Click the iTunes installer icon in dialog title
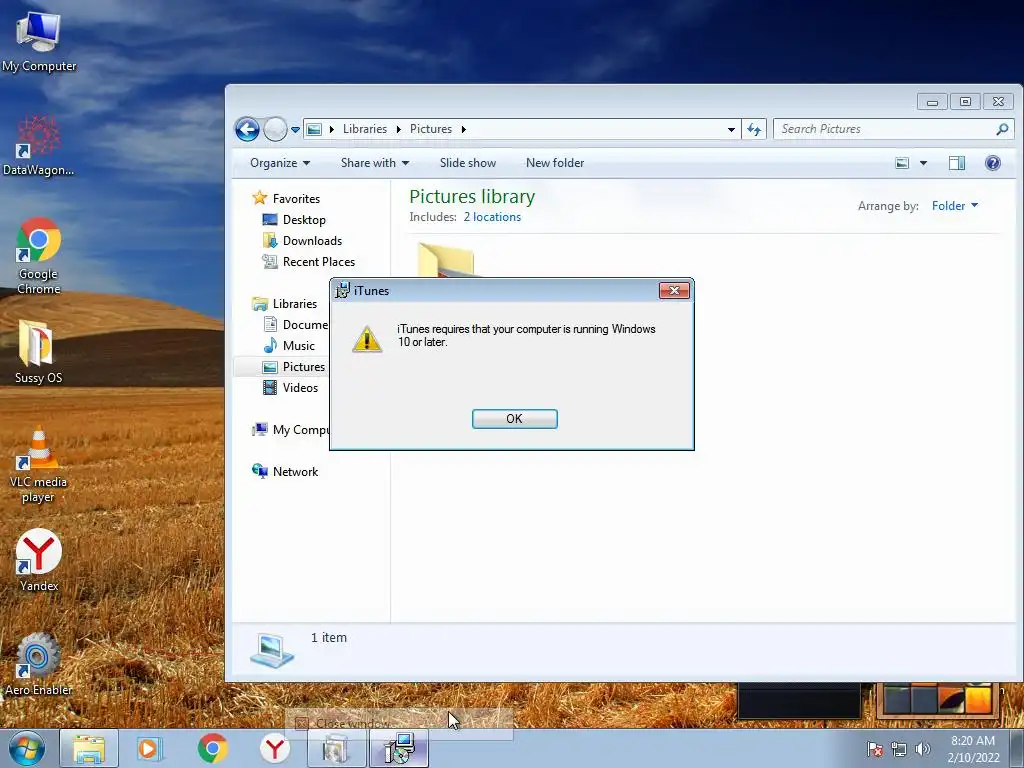Screen dimensions: 1024x768 (342, 291)
